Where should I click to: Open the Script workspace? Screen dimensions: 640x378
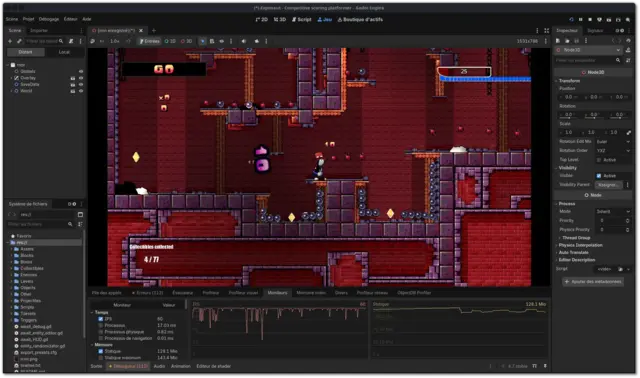point(302,19)
